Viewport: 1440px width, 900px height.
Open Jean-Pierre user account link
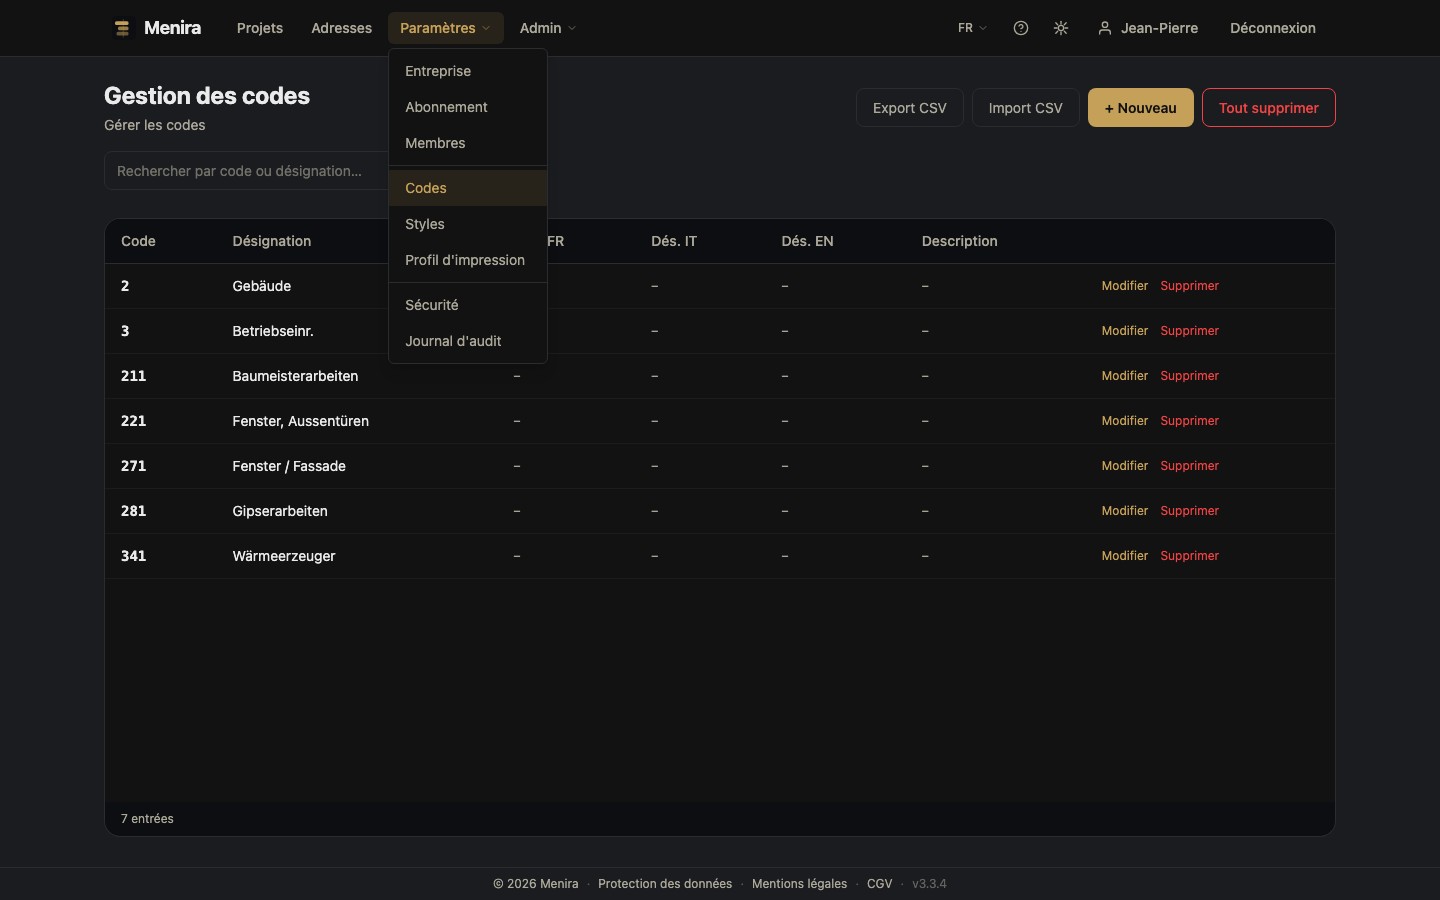pyautogui.click(x=1148, y=28)
